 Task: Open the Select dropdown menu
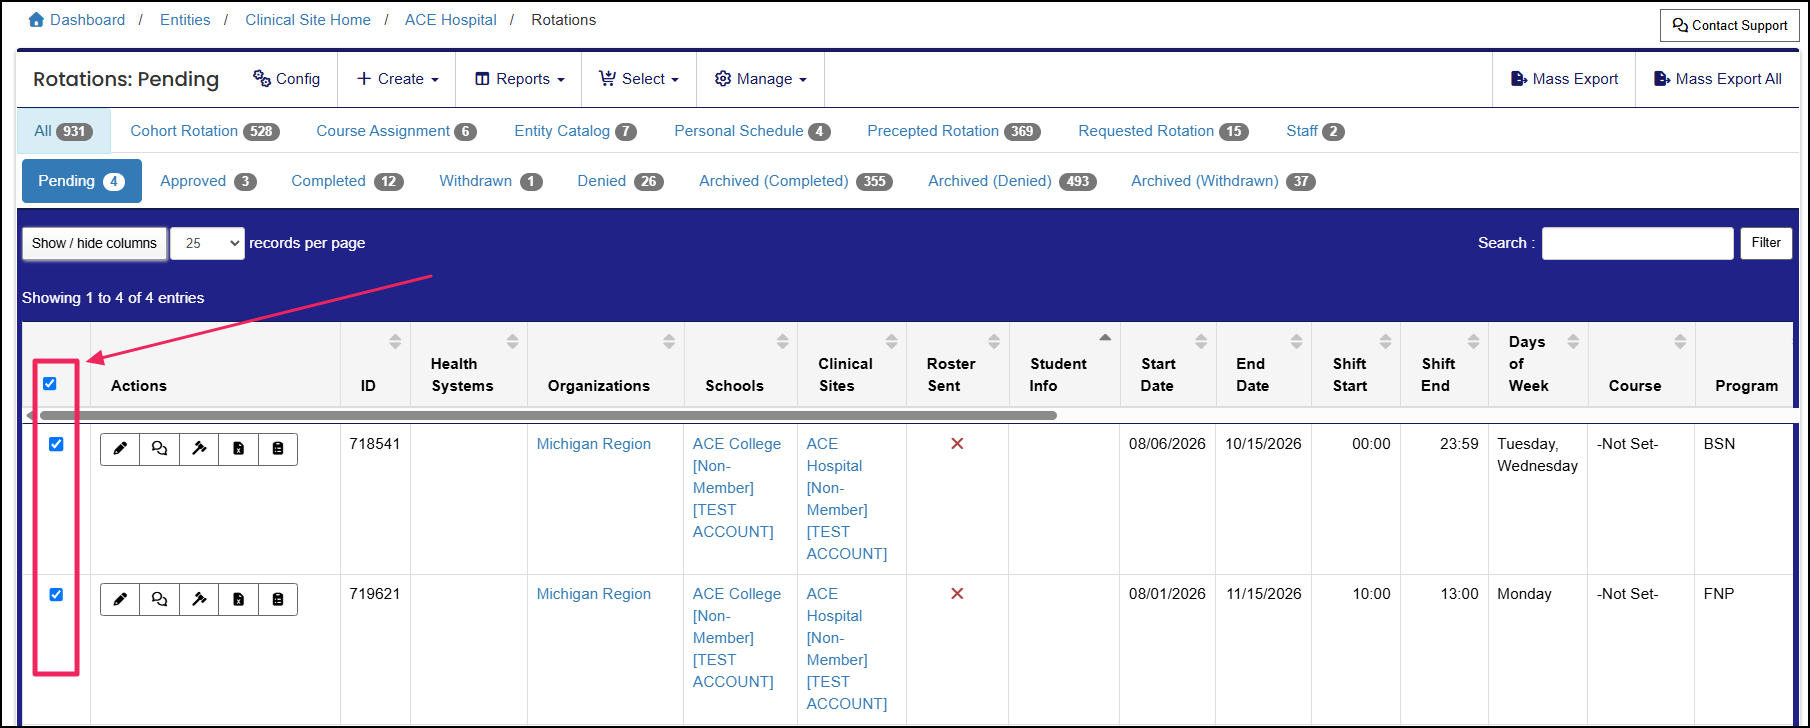[x=639, y=79]
